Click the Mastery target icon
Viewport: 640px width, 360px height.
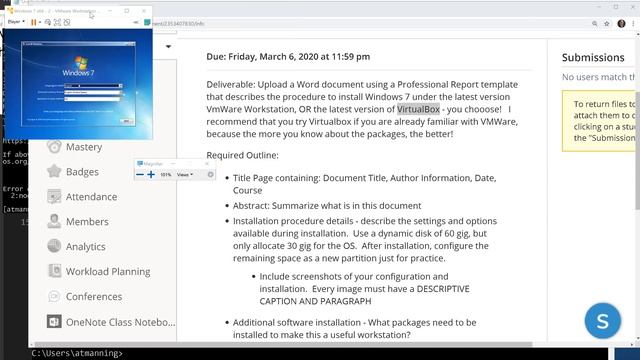[54, 146]
